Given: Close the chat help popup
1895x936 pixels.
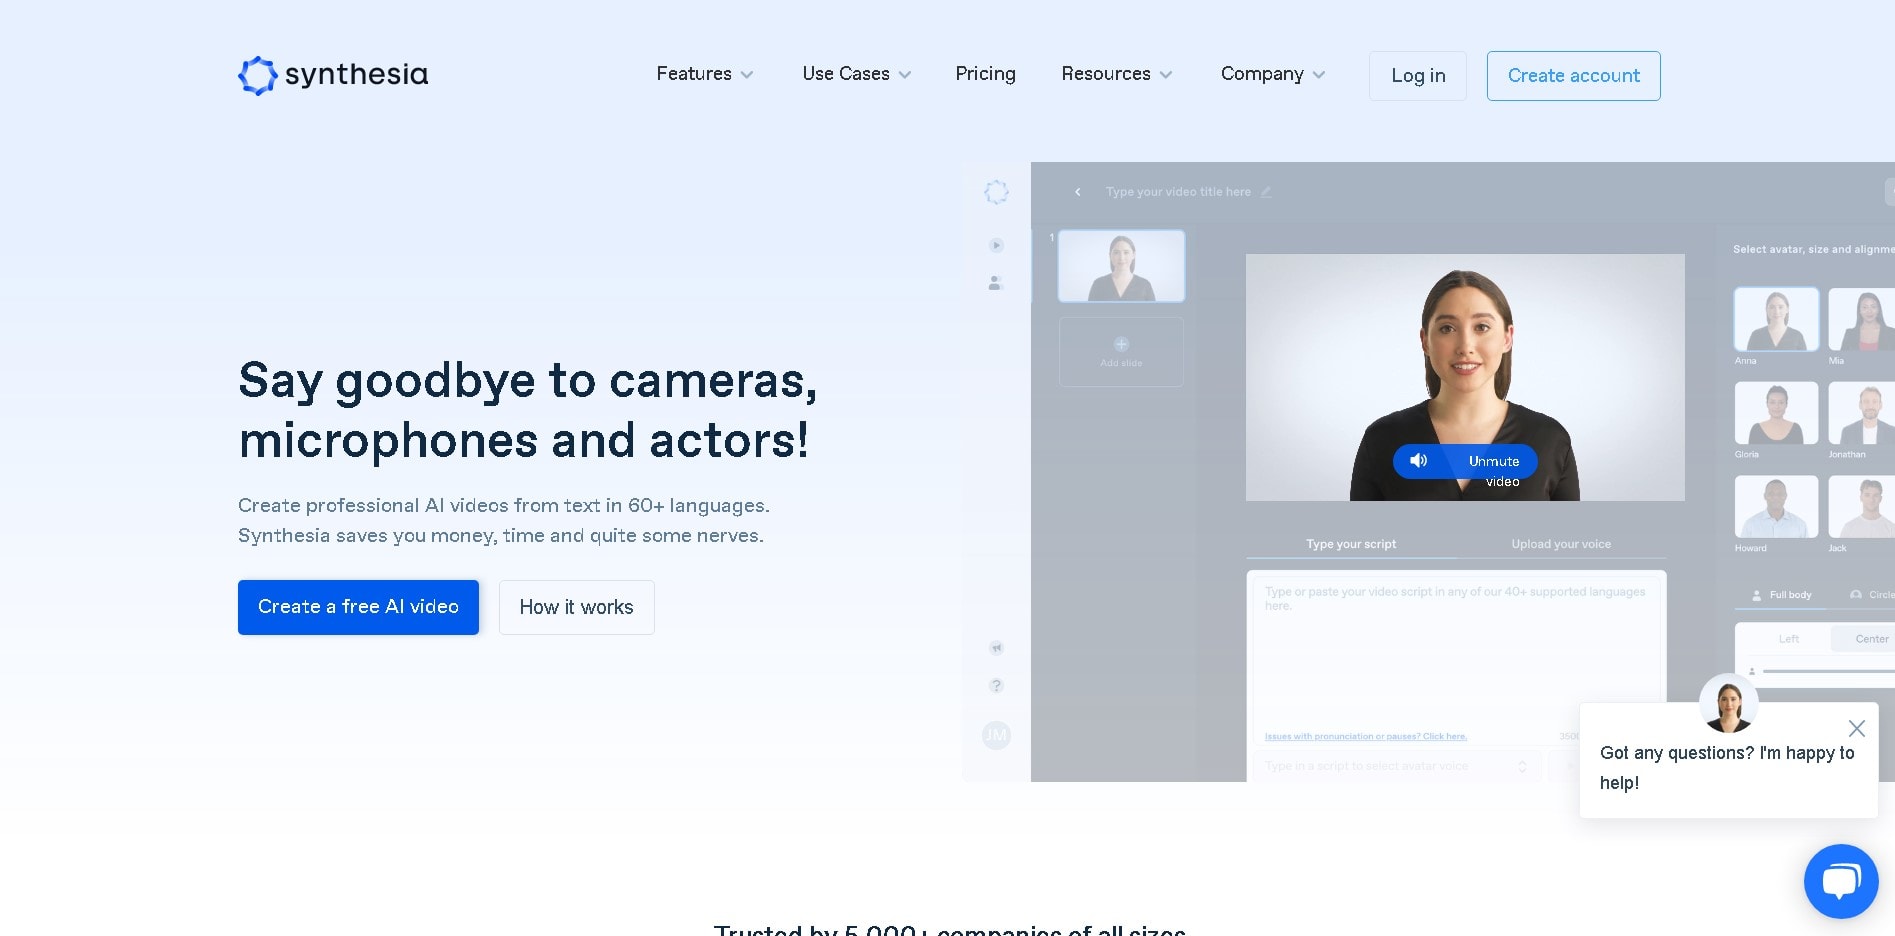Looking at the screenshot, I should pyautogui.click(x=1857, y=728).
